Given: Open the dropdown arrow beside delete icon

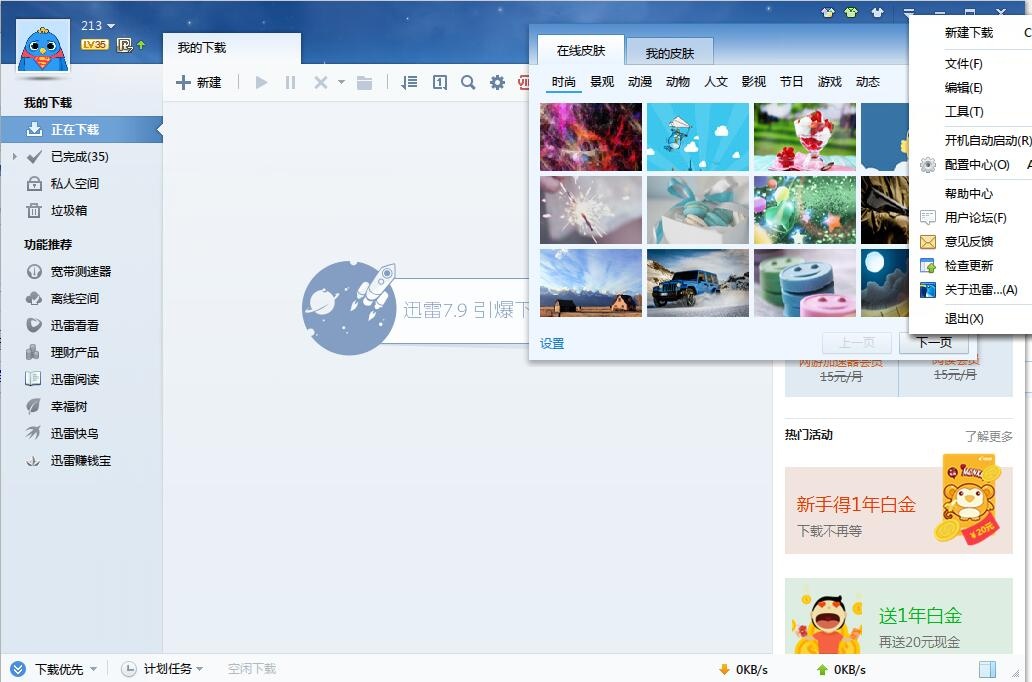Looking at the screenshot, I should click(x=341, y=82).
